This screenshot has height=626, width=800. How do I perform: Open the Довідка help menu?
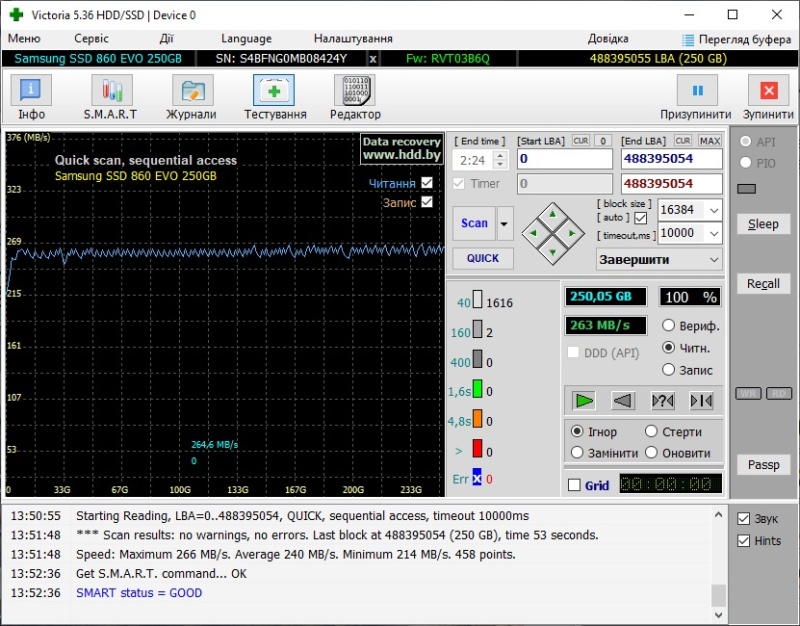click(x=608, y=39)
